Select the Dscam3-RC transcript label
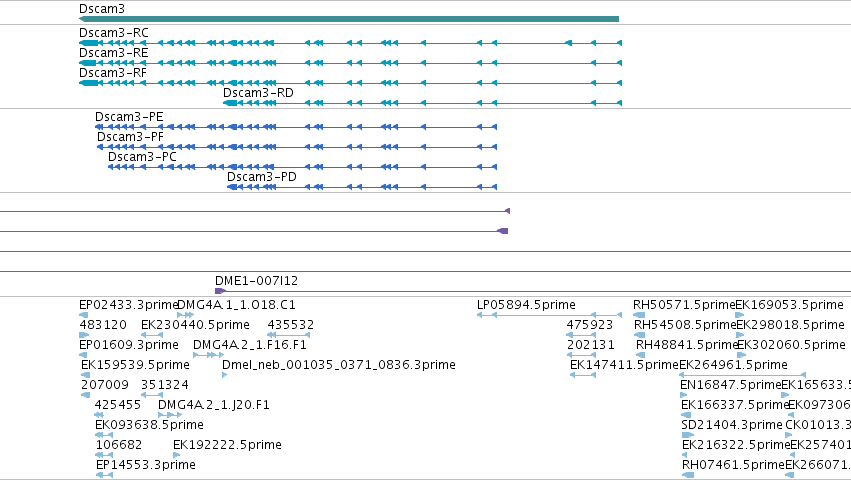 pyautogui.click(x=113, y=33)
